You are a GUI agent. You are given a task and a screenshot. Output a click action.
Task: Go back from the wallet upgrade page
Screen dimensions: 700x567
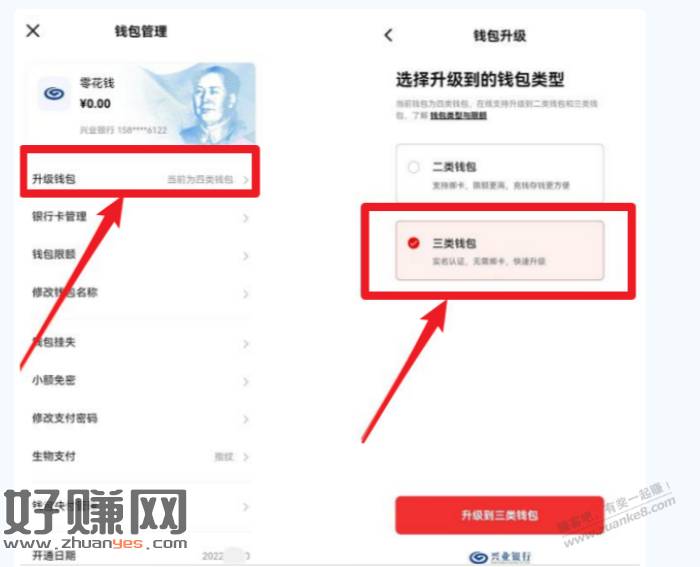point(388,35)
